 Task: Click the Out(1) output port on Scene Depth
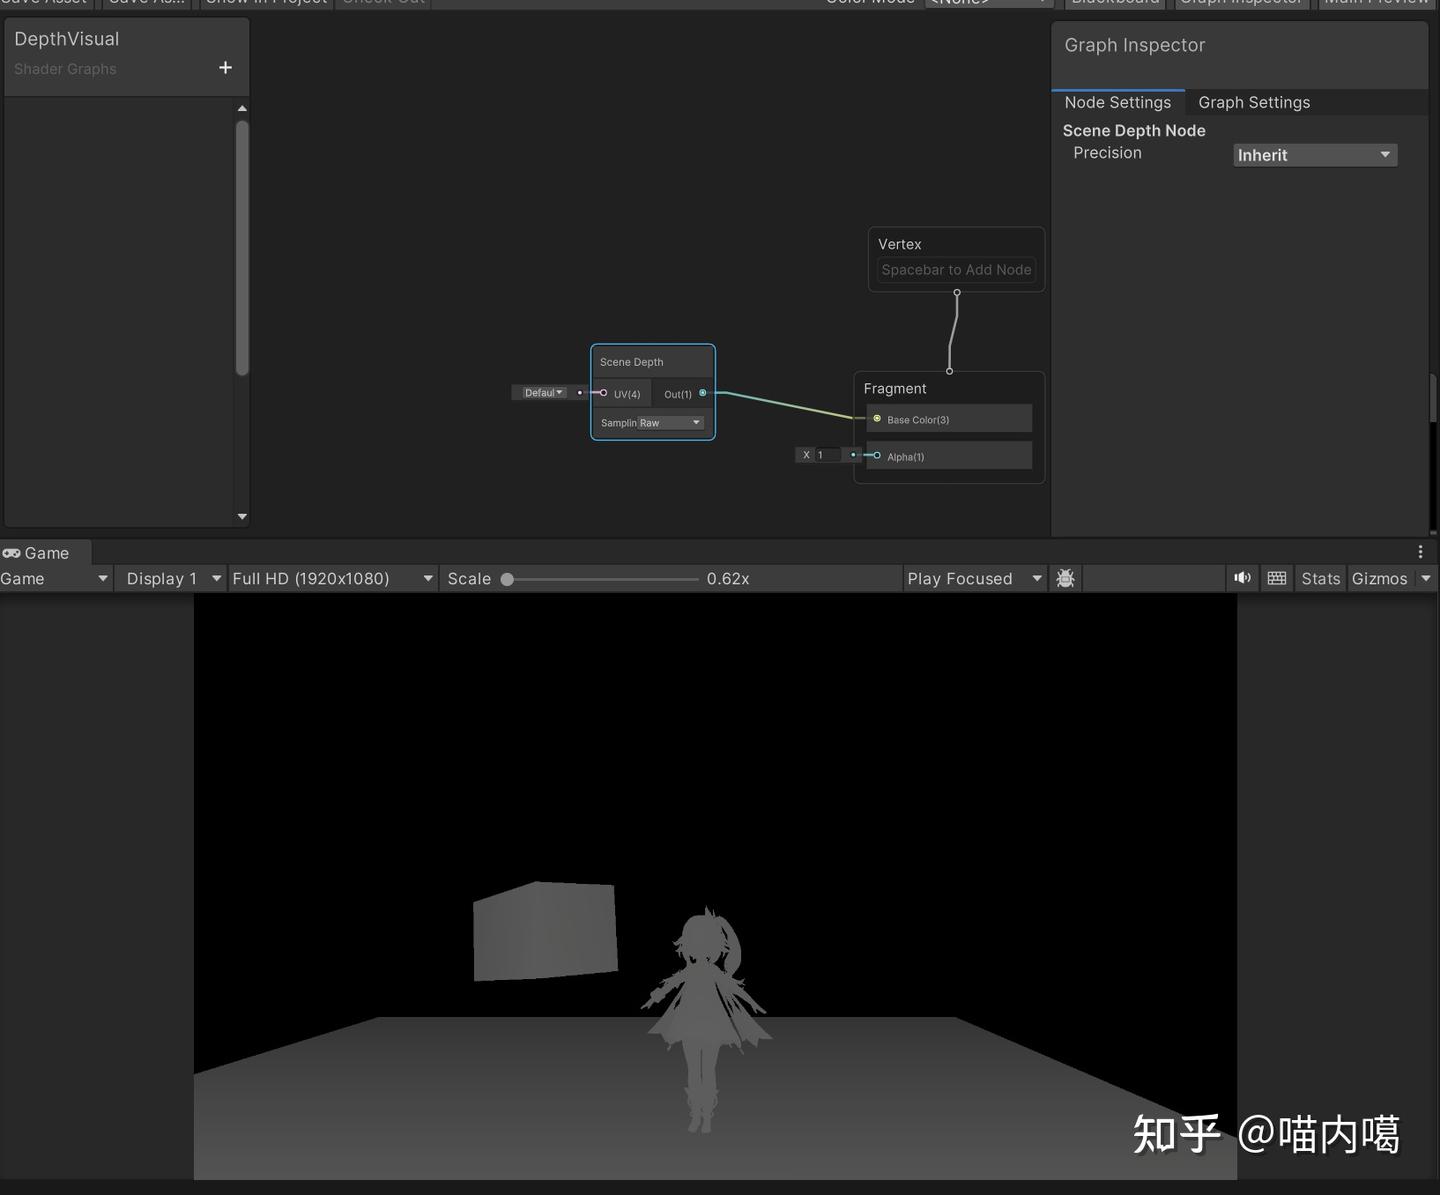coord(703,393)
